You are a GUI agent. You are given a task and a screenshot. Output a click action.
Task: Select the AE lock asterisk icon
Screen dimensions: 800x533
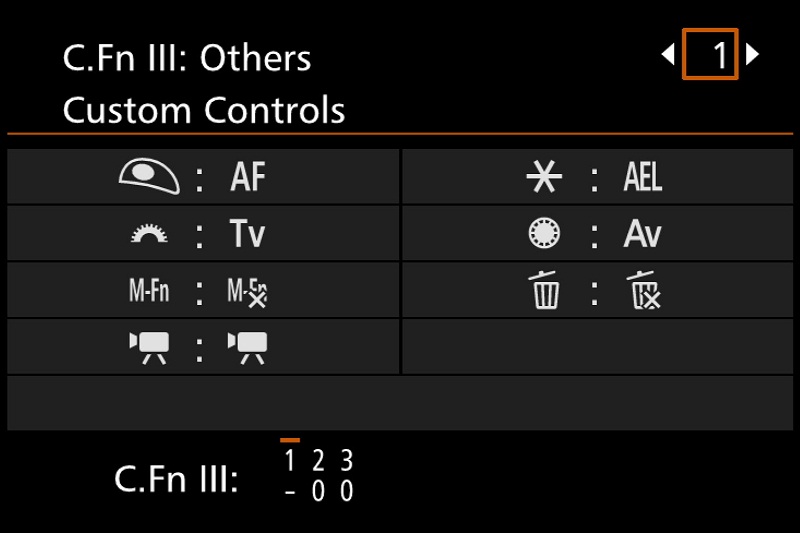point(544,177)
